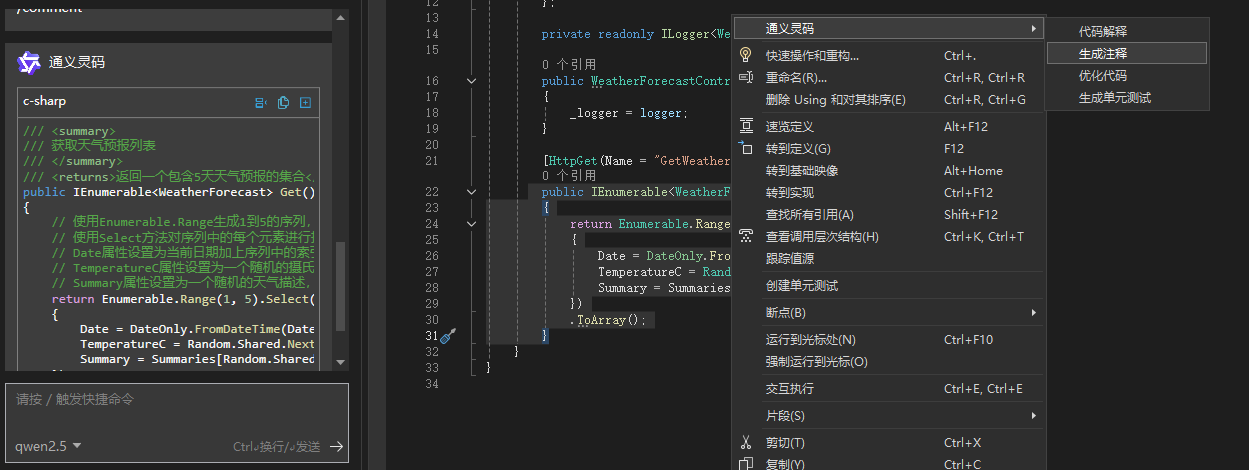Image resolution: width=1249 pixels, height=470 pixels.
Task: Open the qwen2.5 model dropdown
Action: [49, 446]
